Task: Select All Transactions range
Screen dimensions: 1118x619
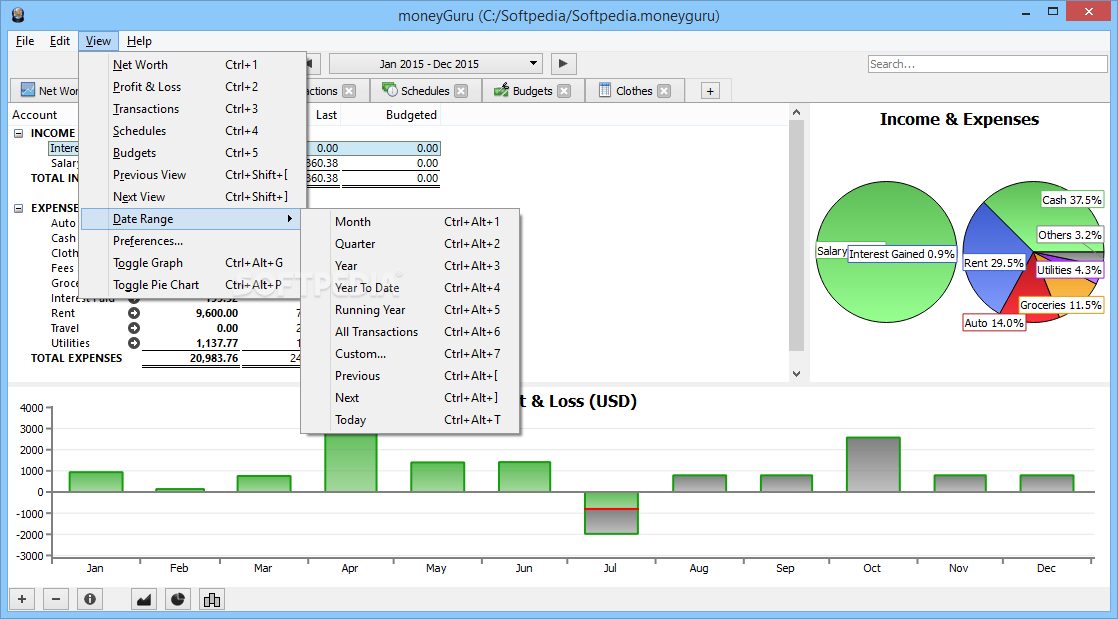Action: 411,332
